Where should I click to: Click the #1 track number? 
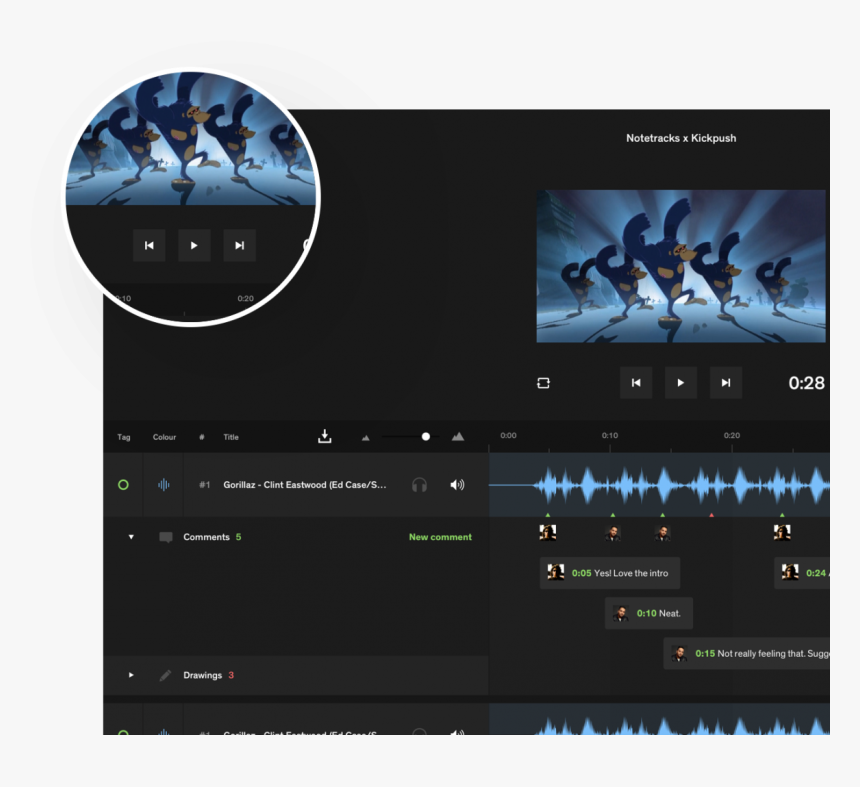pos(205,485)
